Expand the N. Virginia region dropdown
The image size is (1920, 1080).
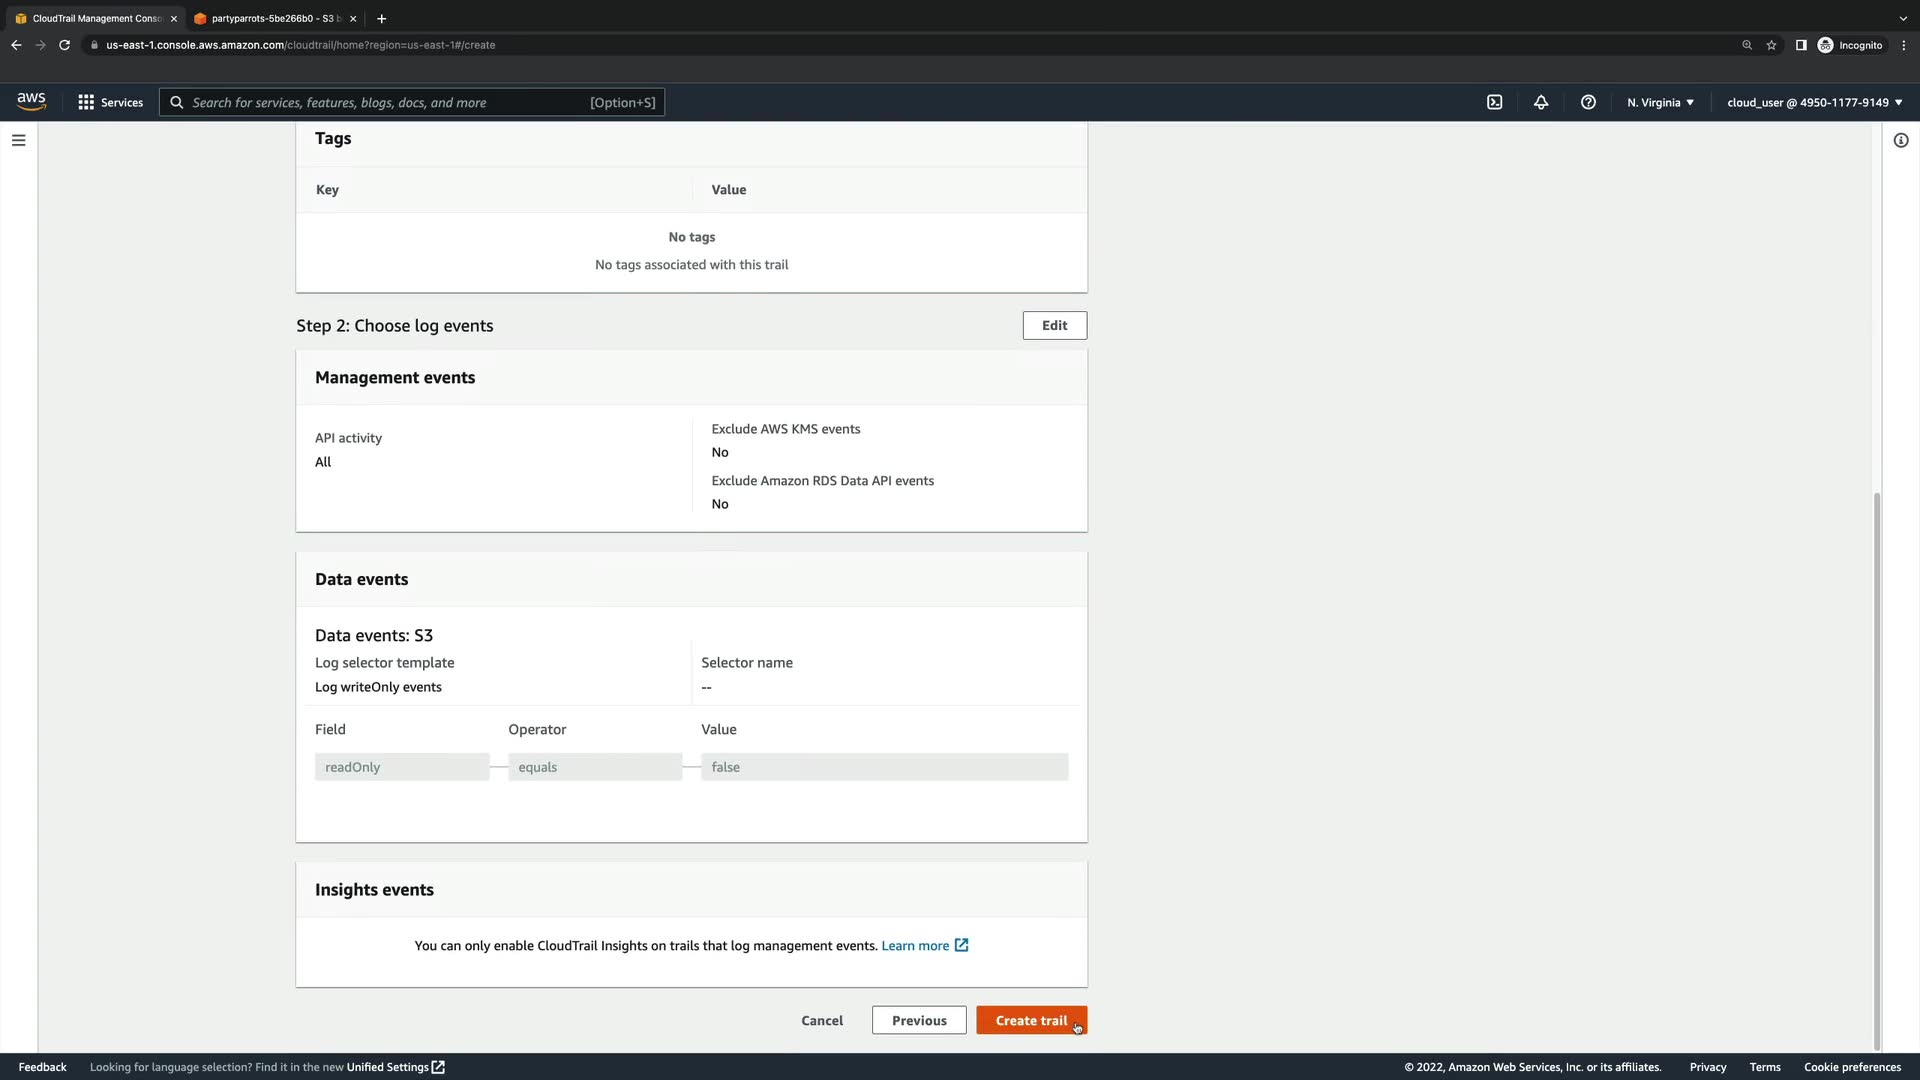1660,102
